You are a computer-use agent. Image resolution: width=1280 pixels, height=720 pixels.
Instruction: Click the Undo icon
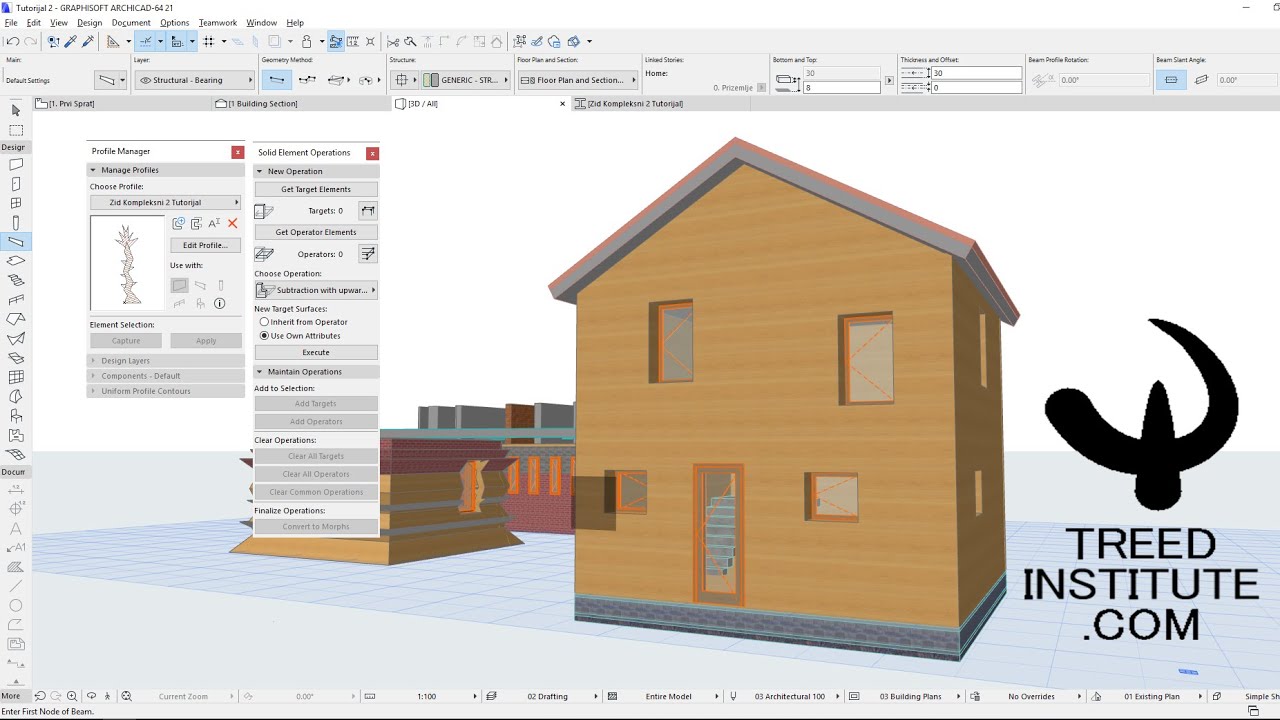pyautogui.click(x=12, y=41)
